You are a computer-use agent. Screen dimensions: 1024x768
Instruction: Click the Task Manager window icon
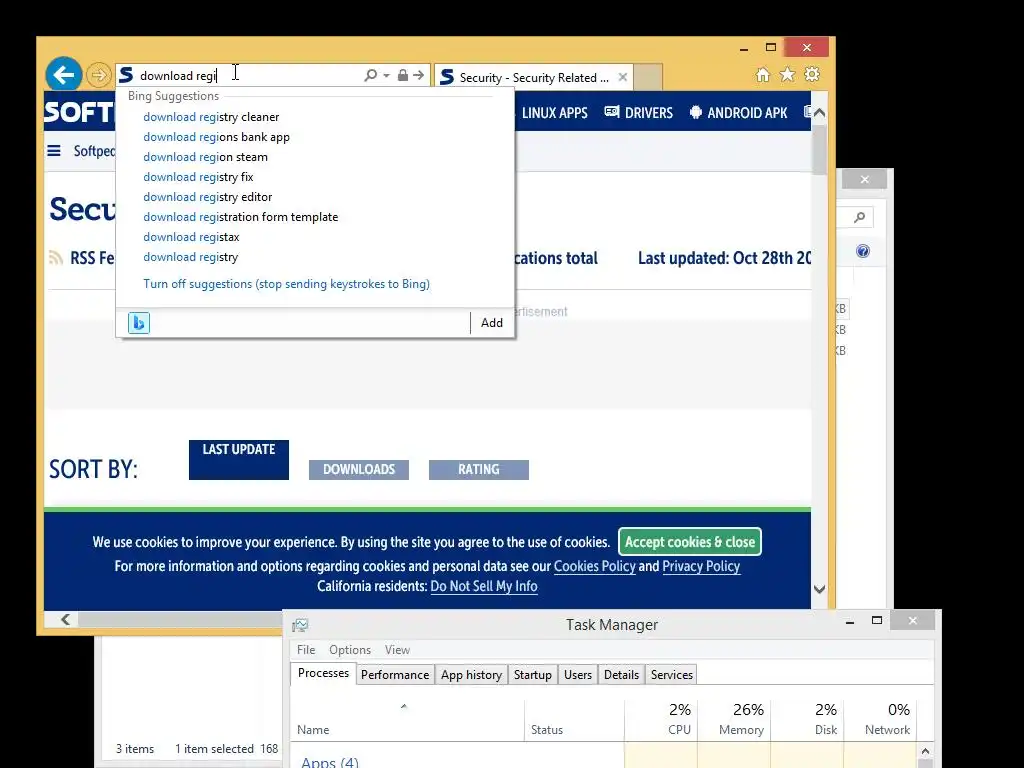pyautogui.click(x=300, y=625)
